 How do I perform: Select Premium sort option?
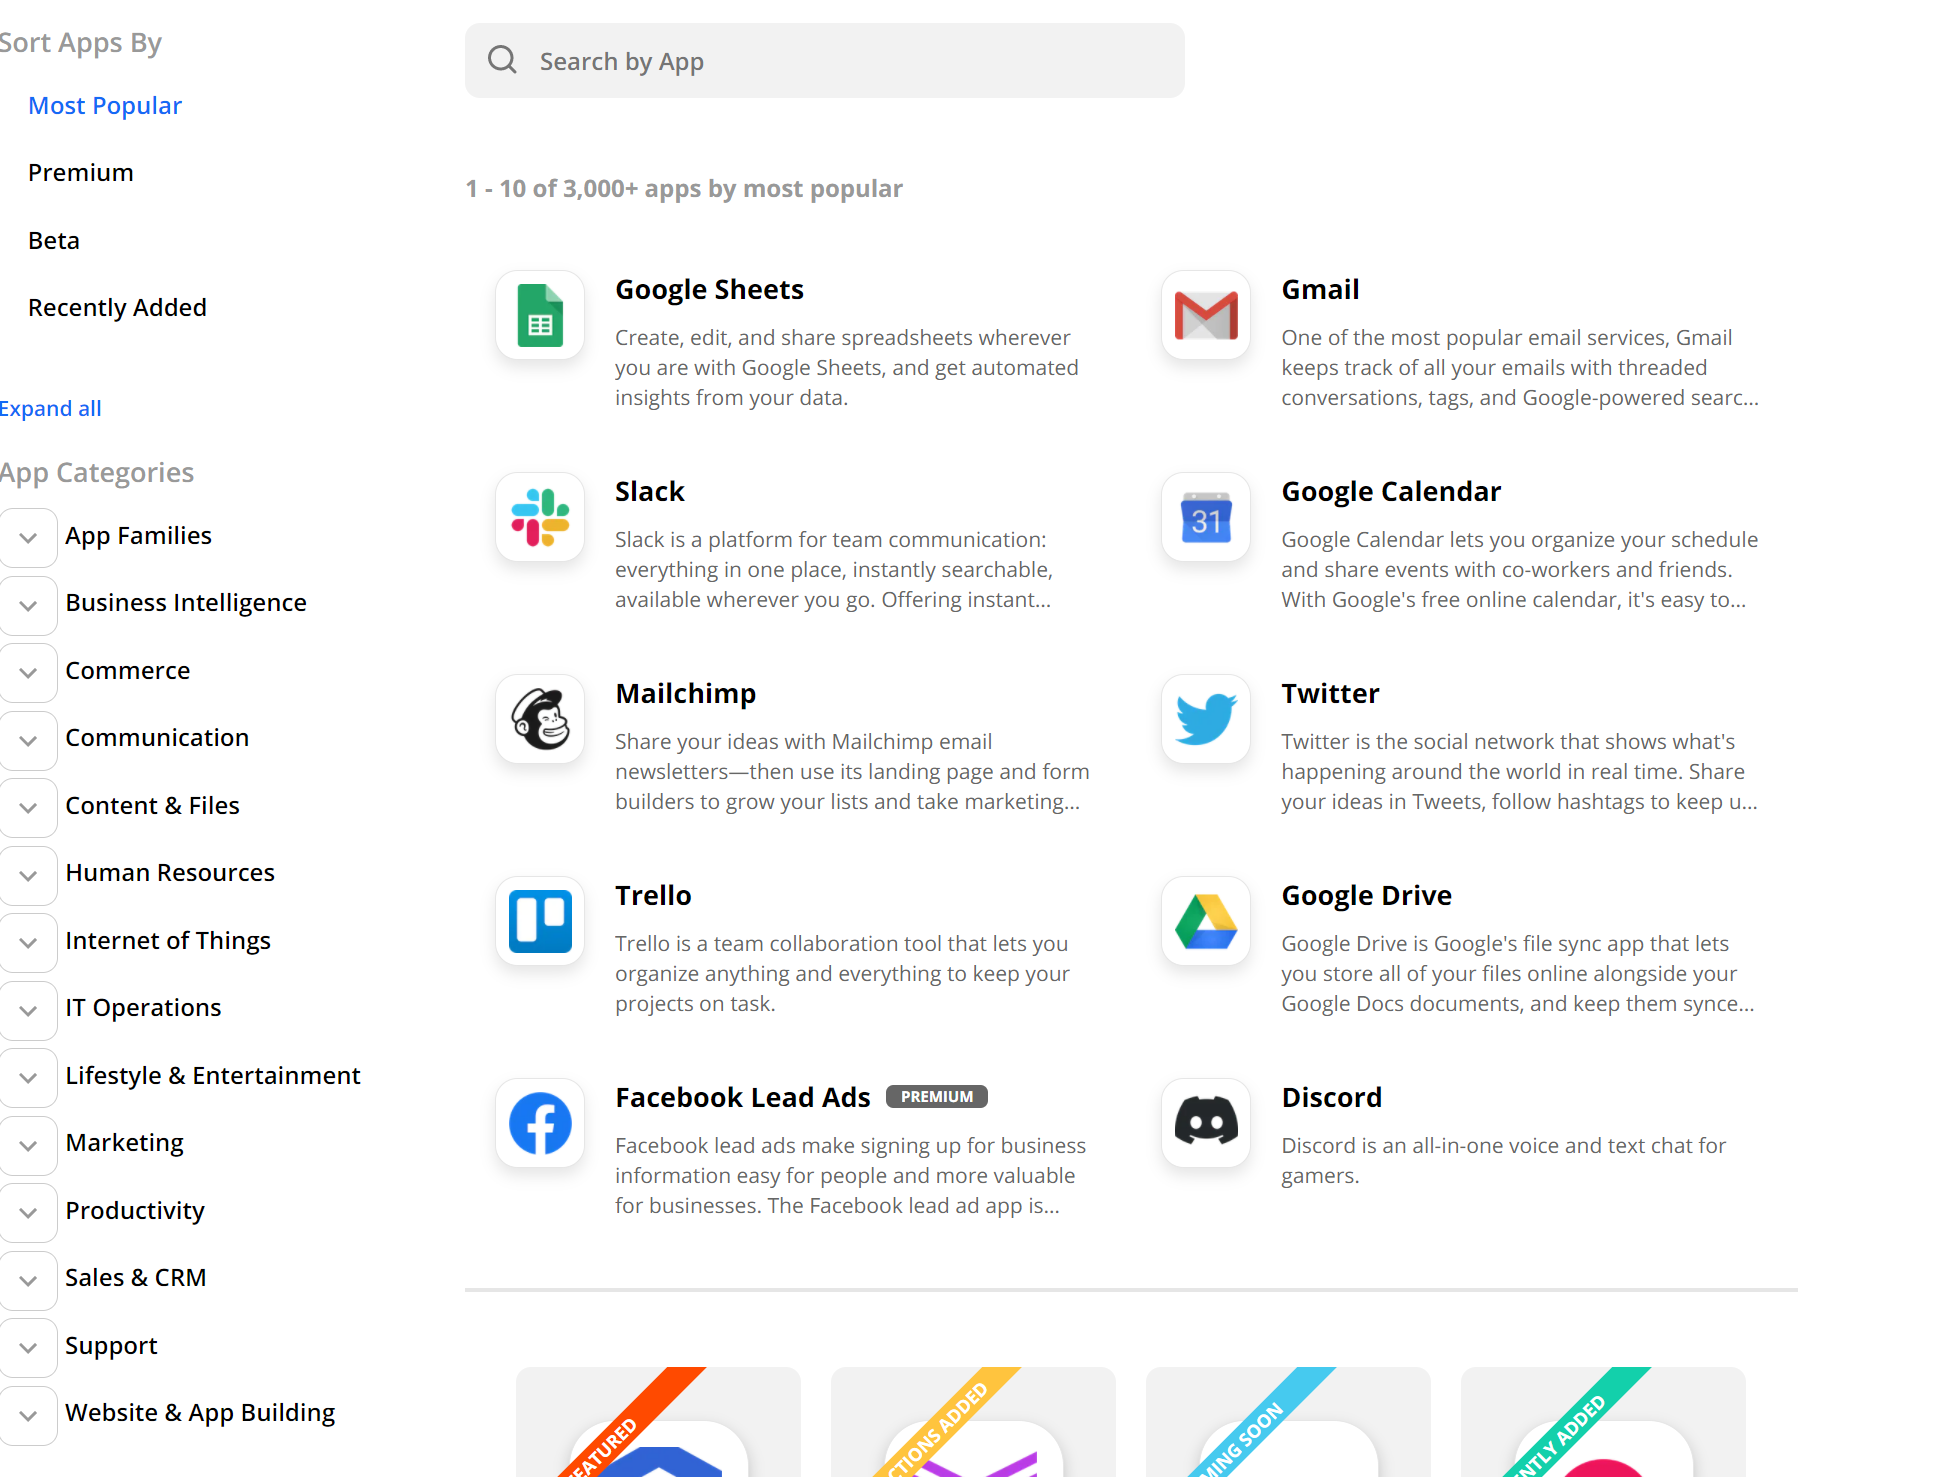tap(79, 172)
